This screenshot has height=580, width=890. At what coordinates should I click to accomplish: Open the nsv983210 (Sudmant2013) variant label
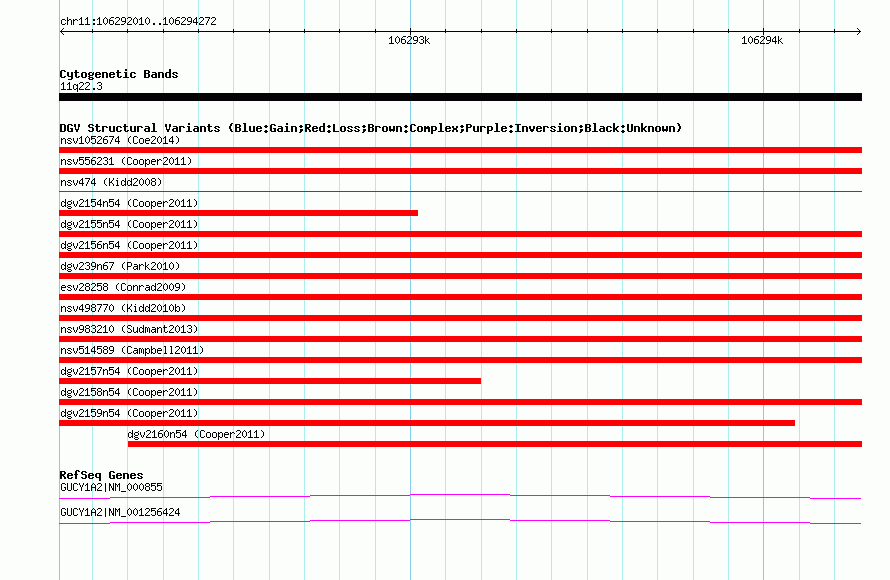pyautogui.click(x=129, y=329)
